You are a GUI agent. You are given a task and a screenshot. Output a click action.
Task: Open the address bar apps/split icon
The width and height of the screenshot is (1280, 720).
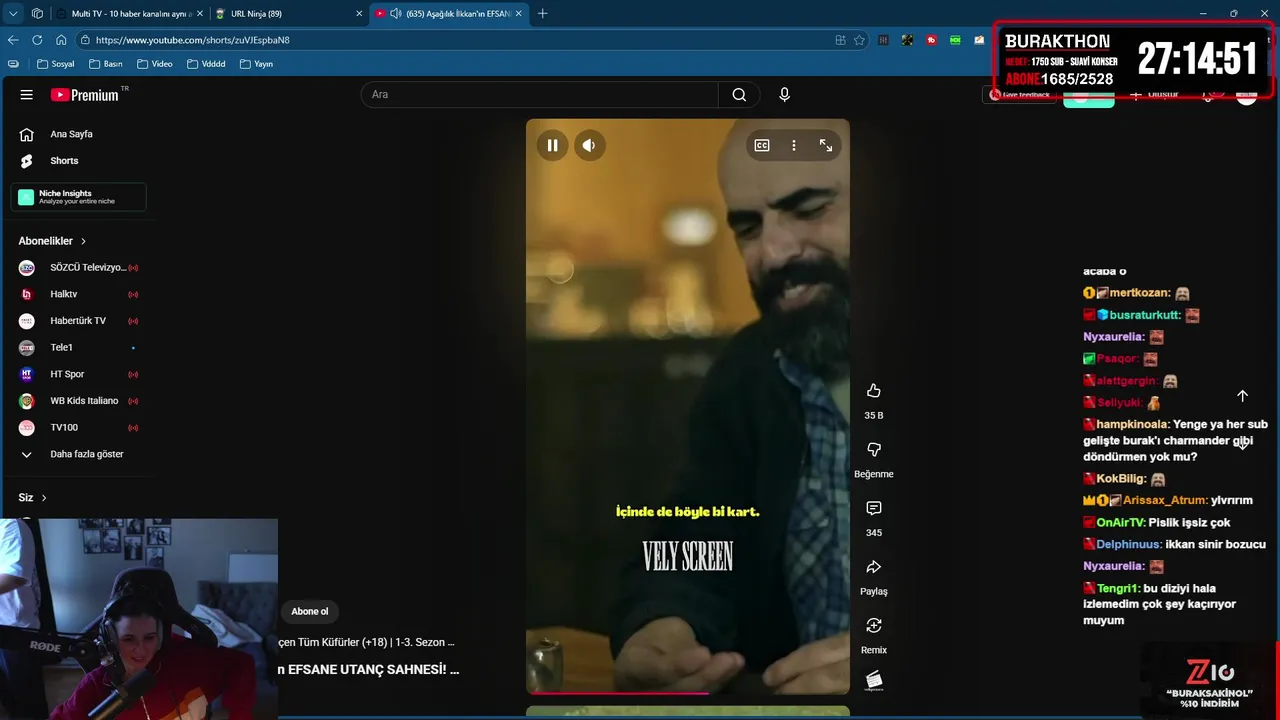pos(840,40)
